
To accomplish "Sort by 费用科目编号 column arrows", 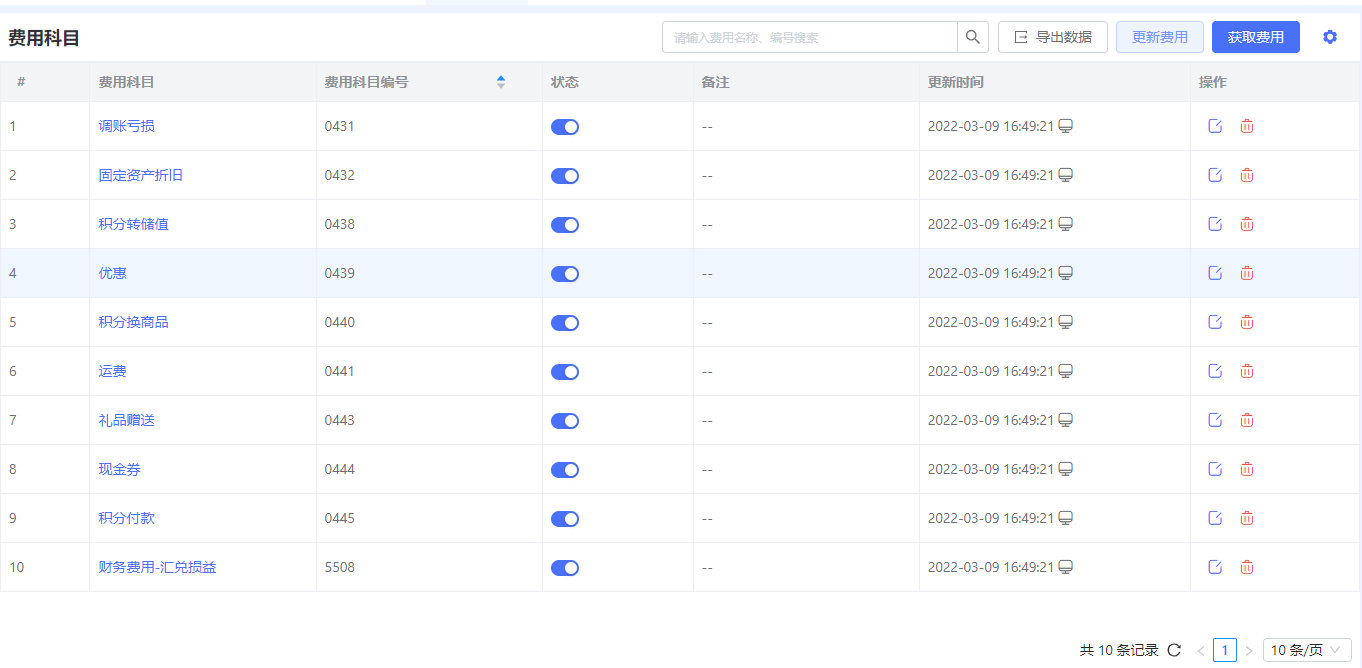I will coord(501,82).
